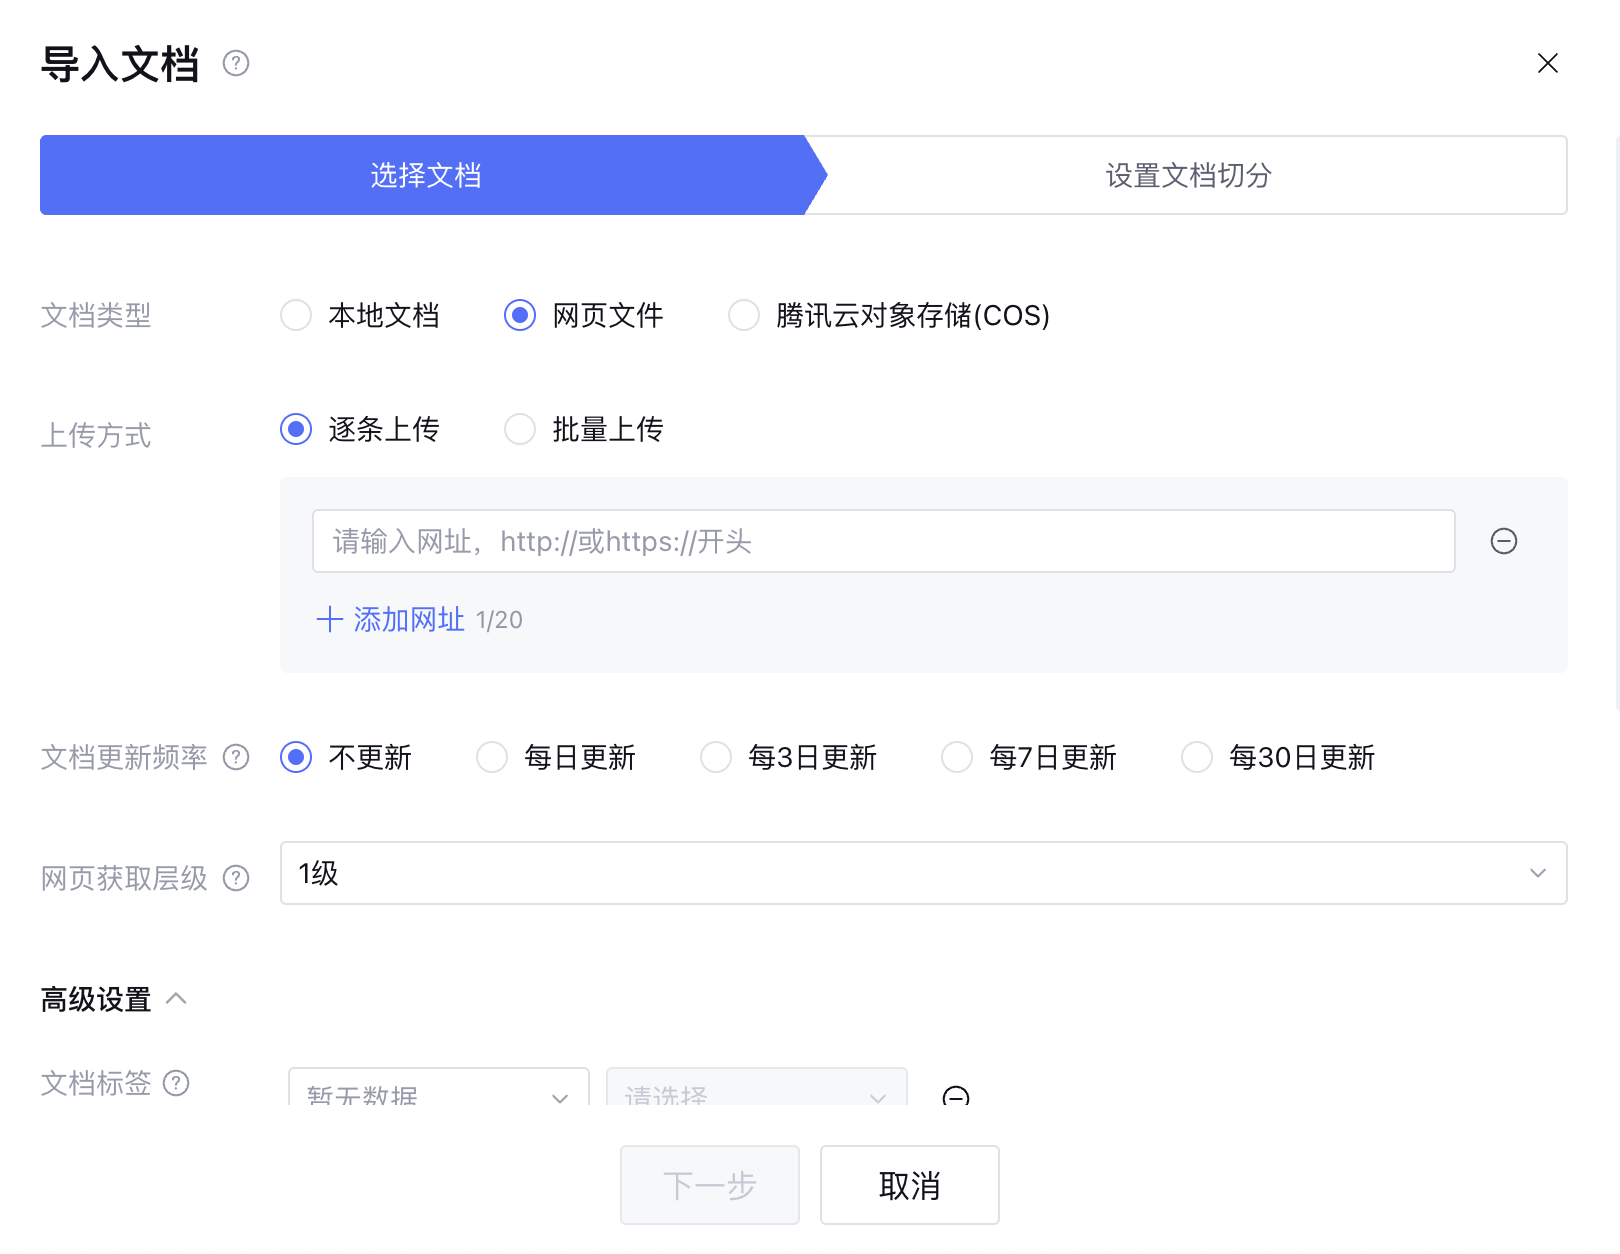Click help icon next to 文档更新频率
This screenshot has width=1620, height=1254.
236,758
